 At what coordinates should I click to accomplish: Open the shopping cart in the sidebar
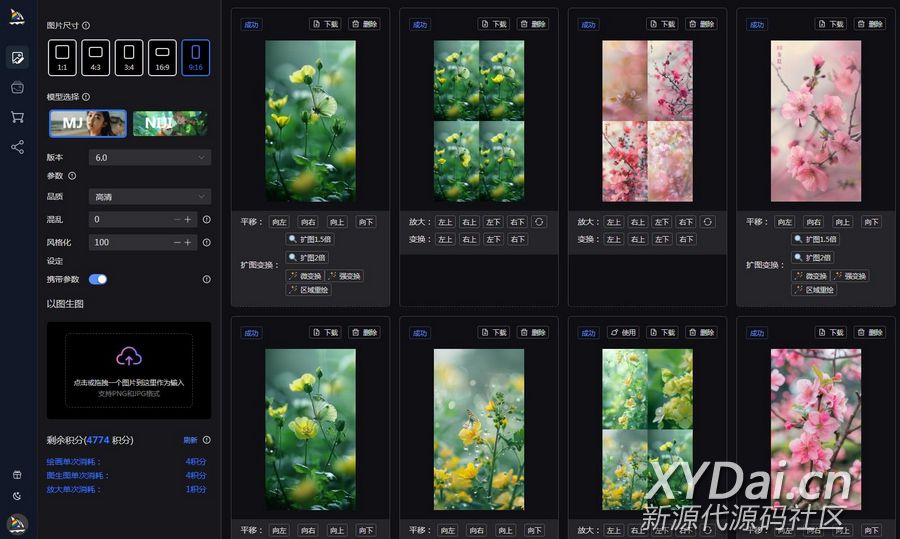tap(17, 117)
